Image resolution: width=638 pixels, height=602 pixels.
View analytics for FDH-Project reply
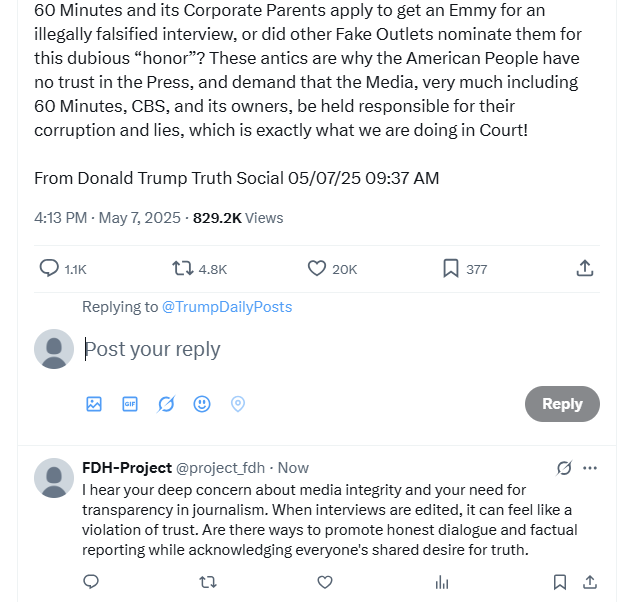pos(441,582)
